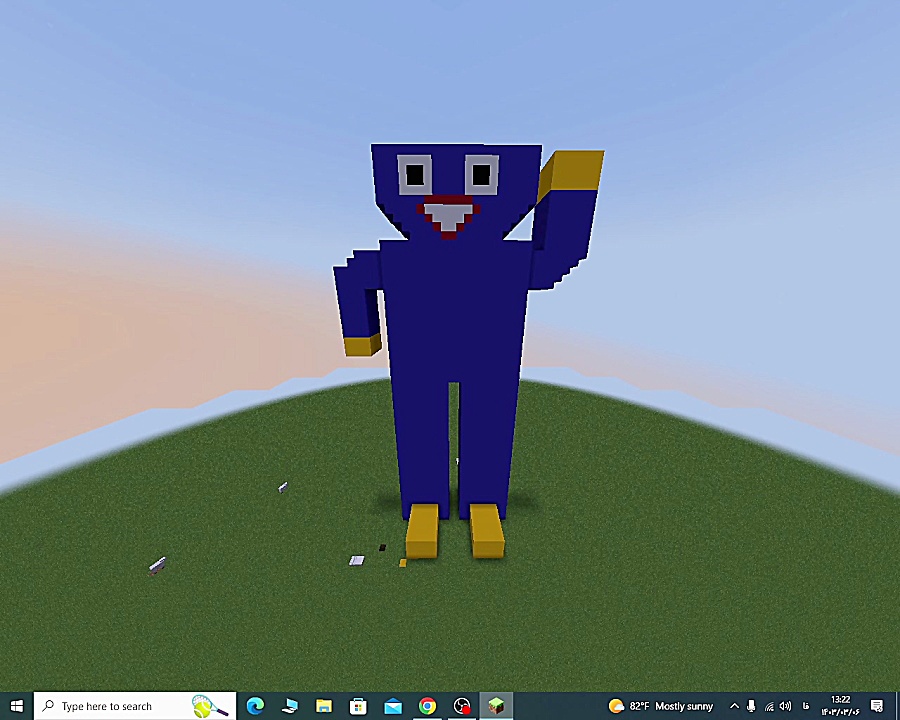Focus the 'Type here to search' box
Viewport: 900px width, 720px height.
(x=135, y=706)
